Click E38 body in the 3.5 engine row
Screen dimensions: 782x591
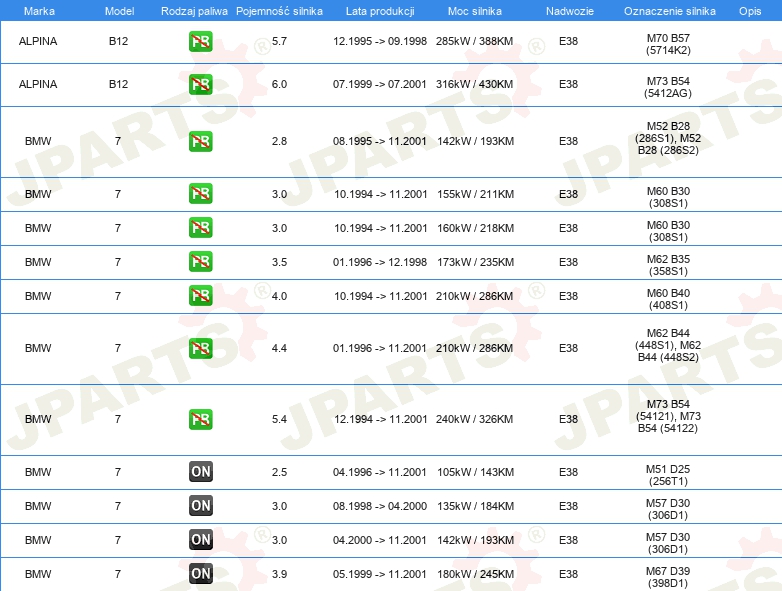pyautogui.click(x=569, y=262)
